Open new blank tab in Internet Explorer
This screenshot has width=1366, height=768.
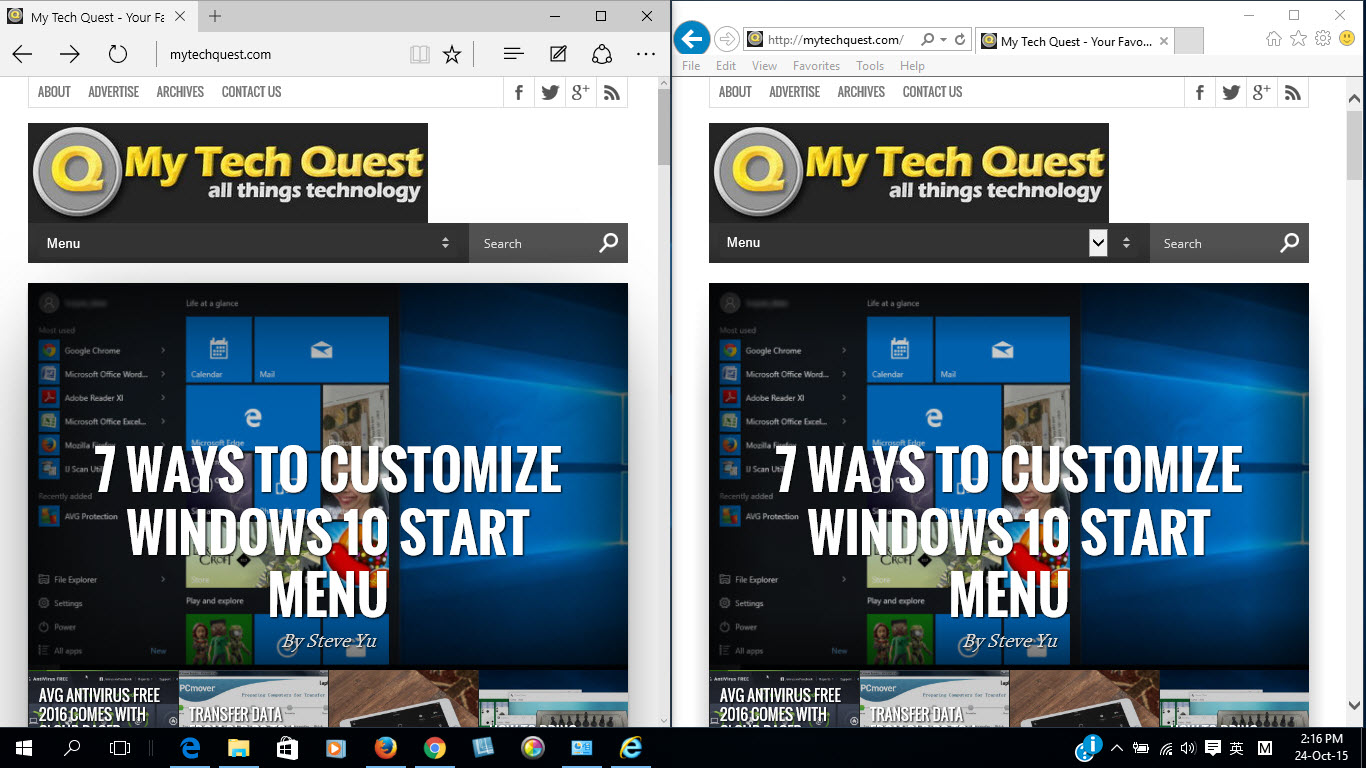pos(1188,41)
